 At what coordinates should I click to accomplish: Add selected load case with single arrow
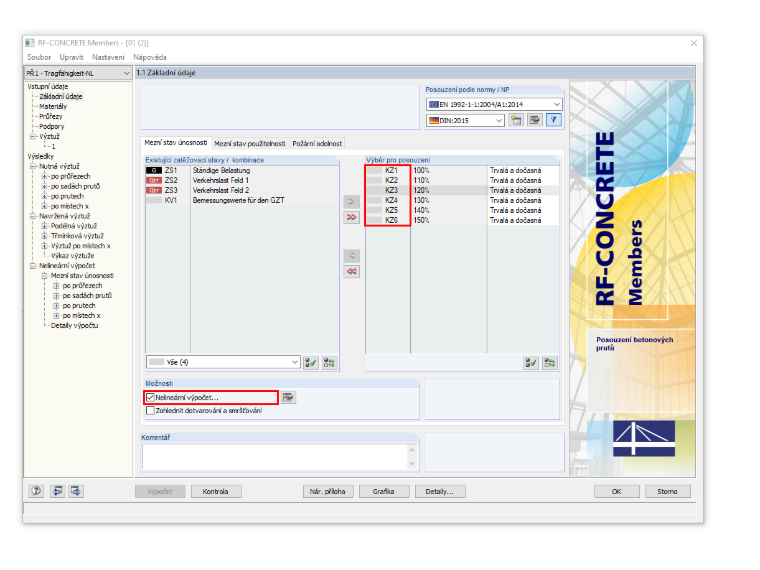[x=351, y=201]
